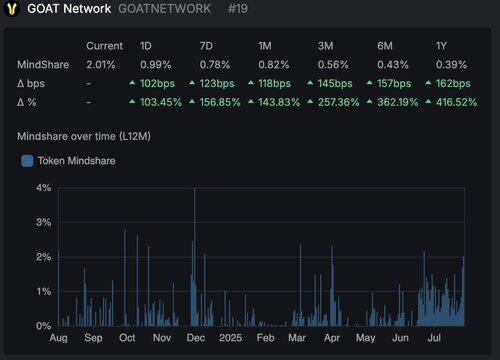500x360 pixels.
Task: Click the 1D column header
Action: point(146,46)
